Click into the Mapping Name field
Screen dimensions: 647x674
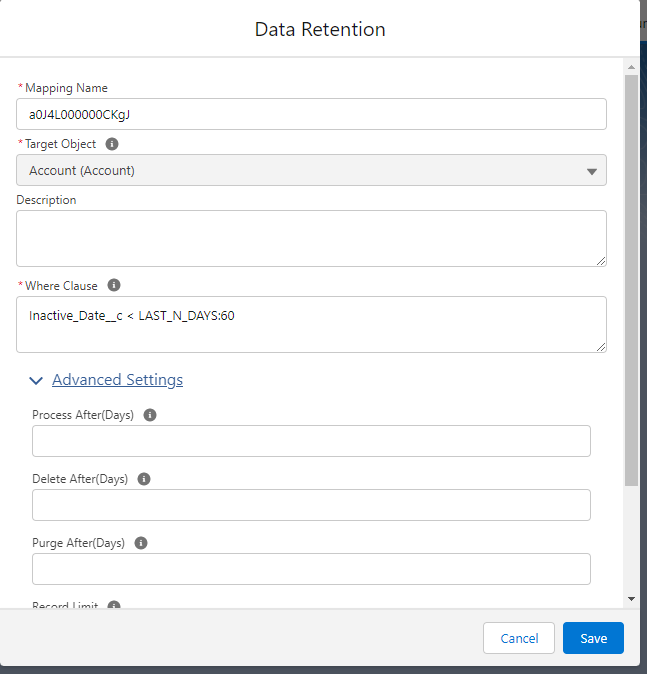[x=311, y=114]
